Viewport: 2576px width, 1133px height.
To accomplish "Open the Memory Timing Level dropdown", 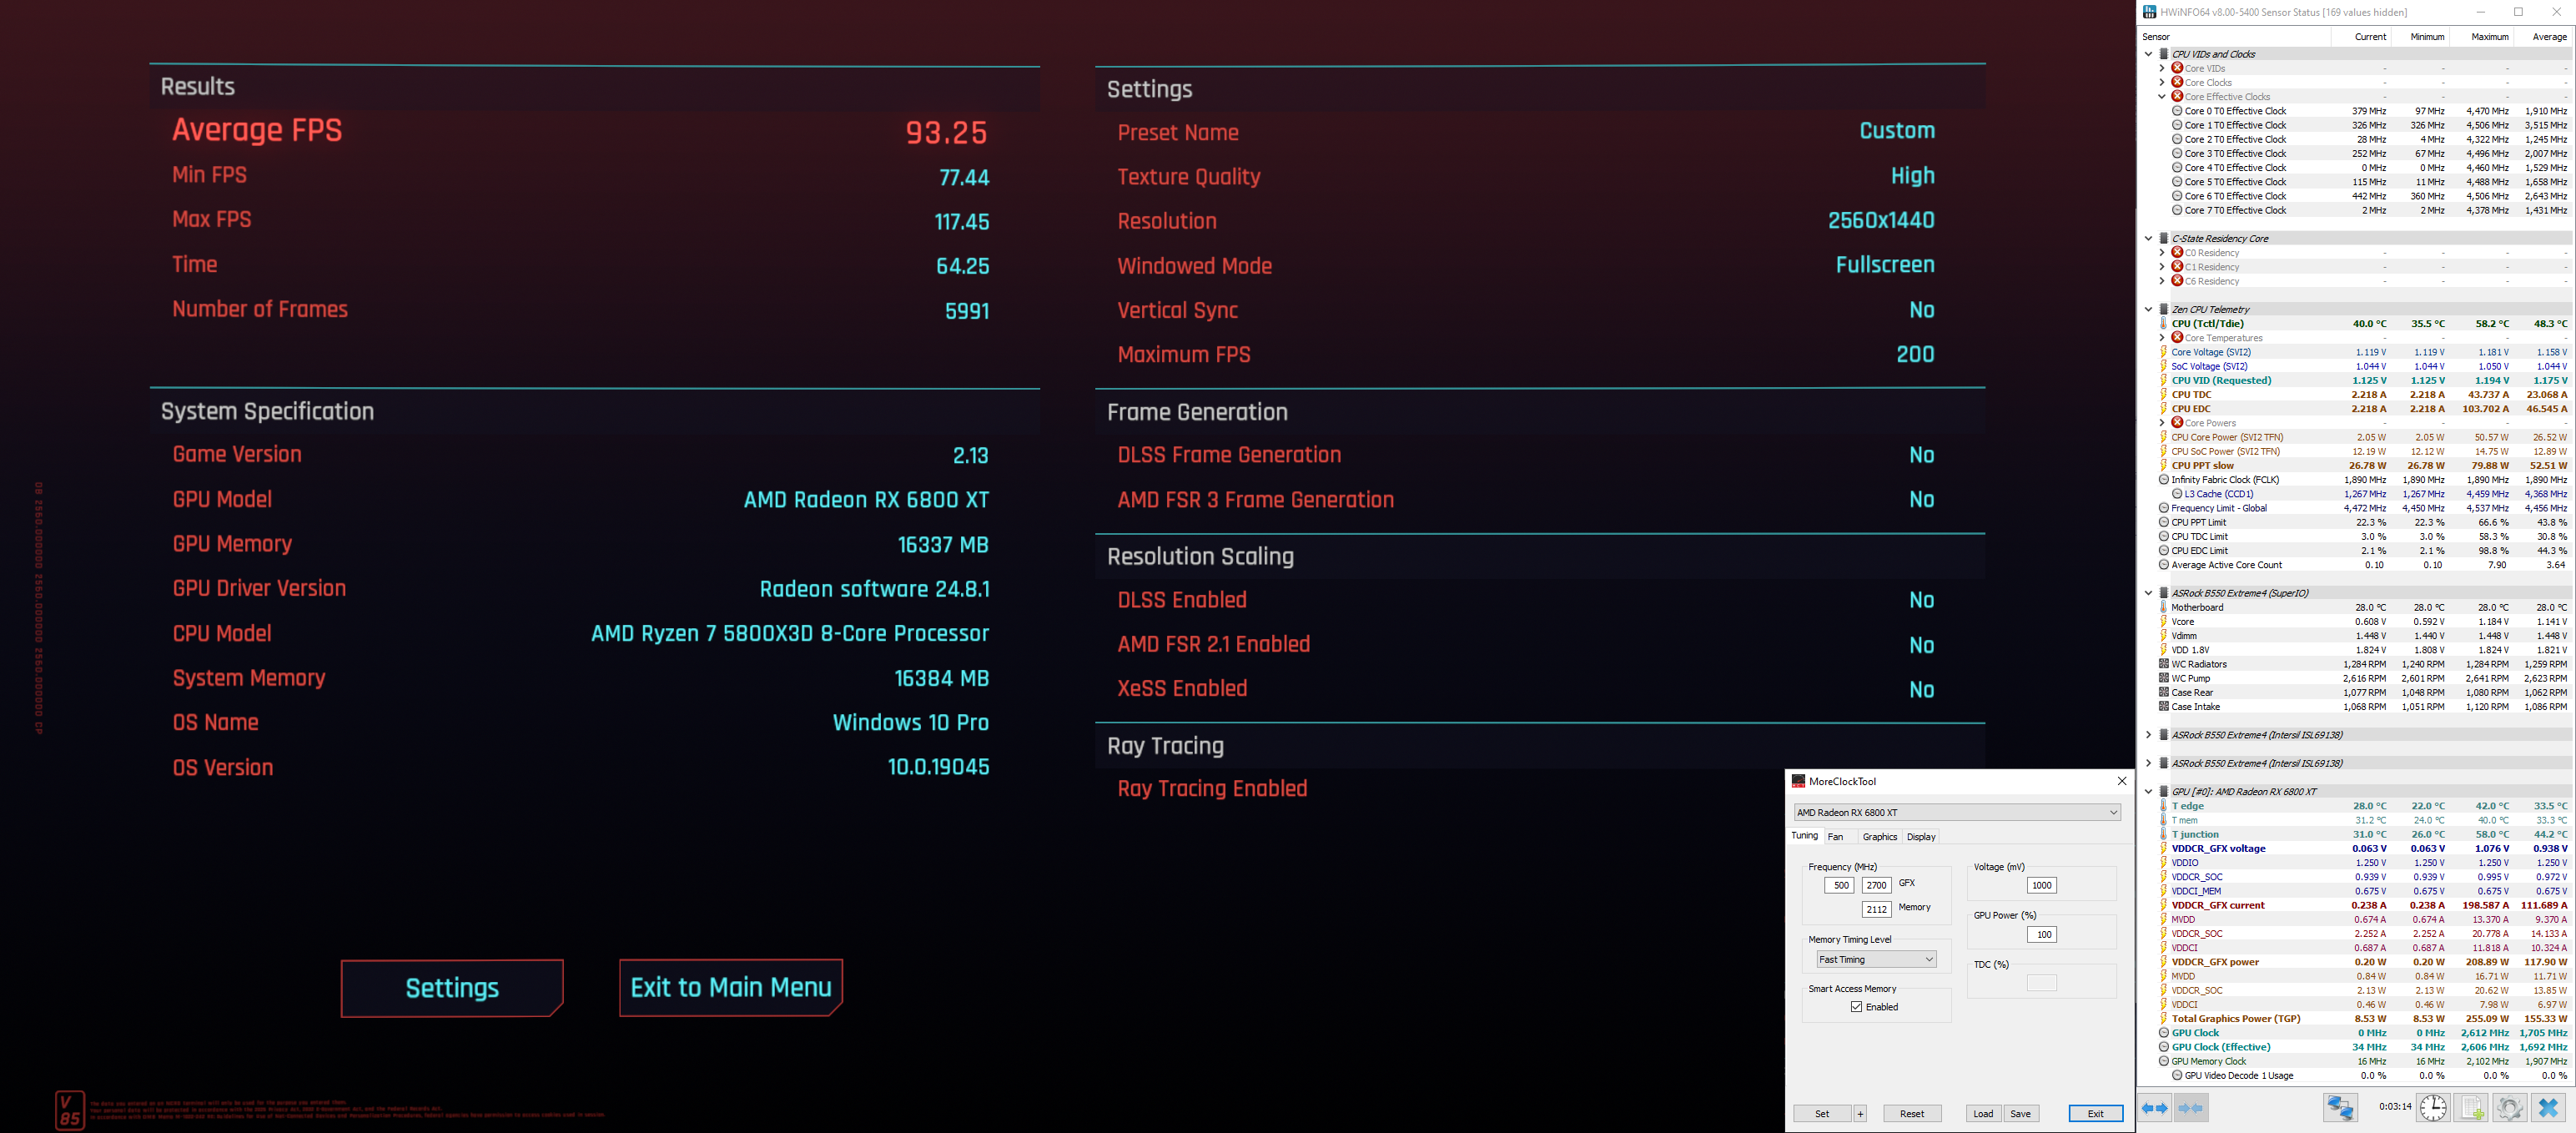I will tap(1876, 959).
